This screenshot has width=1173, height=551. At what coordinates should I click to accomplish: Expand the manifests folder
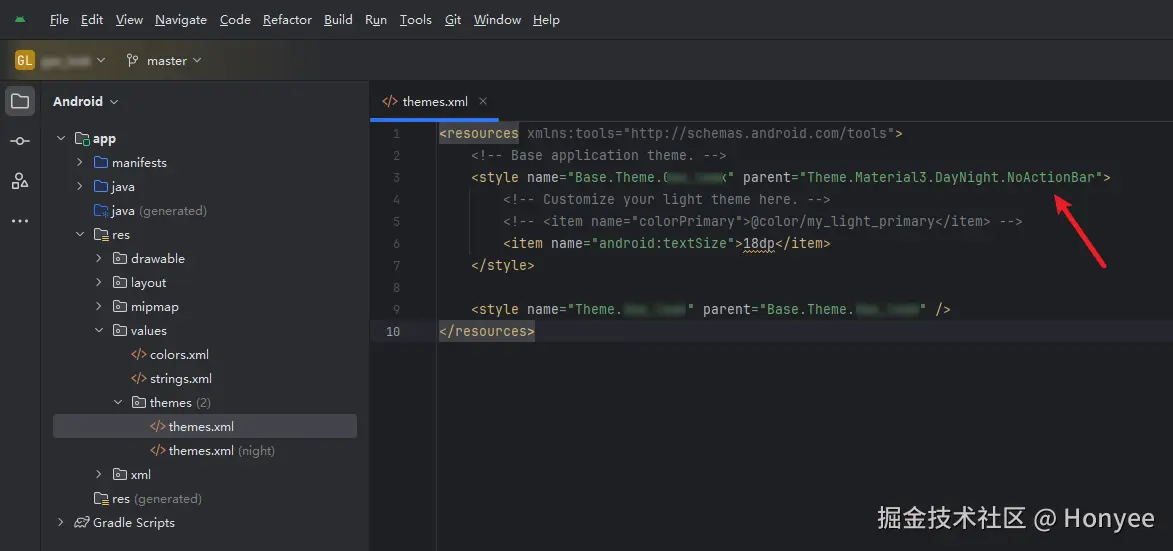pyautogui.click(x=79, y=163)
